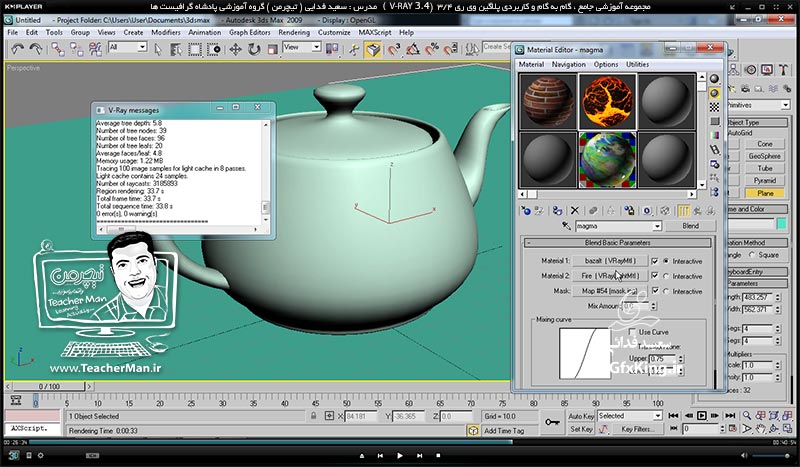Open the Rendering menu

tap(294, 32)
